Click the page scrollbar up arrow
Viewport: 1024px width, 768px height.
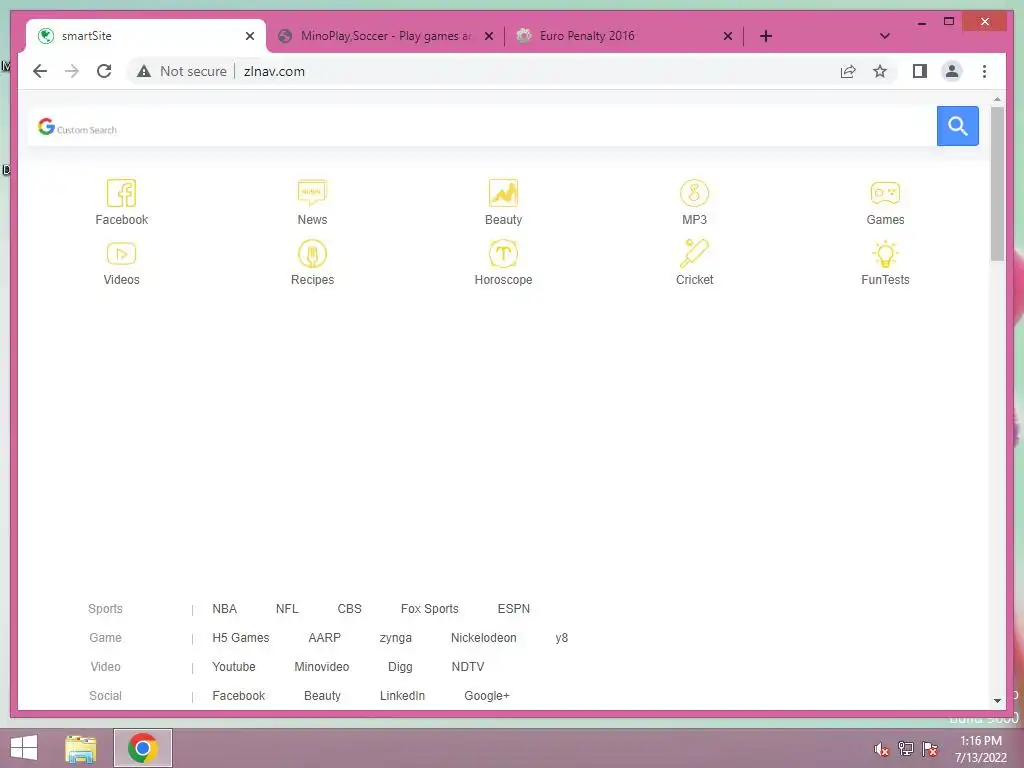click(x=997, y=99)
